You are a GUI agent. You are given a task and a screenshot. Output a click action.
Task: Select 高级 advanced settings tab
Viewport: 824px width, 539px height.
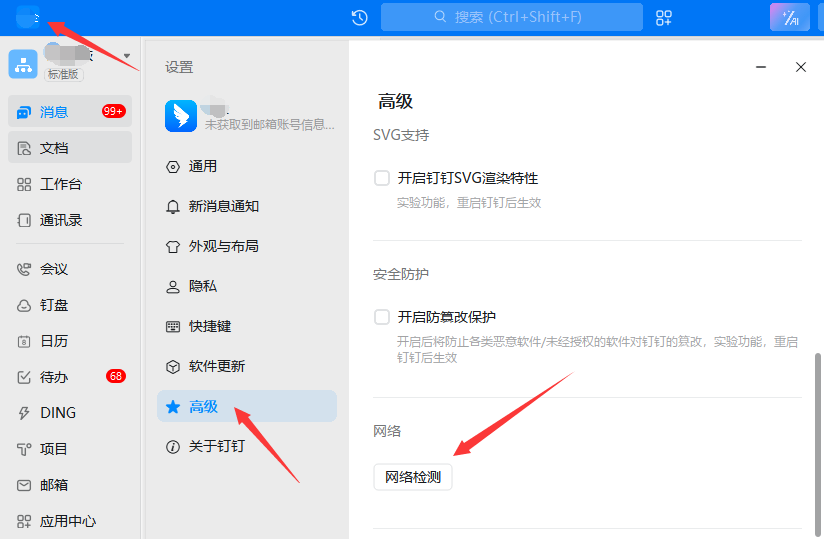pyautogui.click(x=246, y=406)
